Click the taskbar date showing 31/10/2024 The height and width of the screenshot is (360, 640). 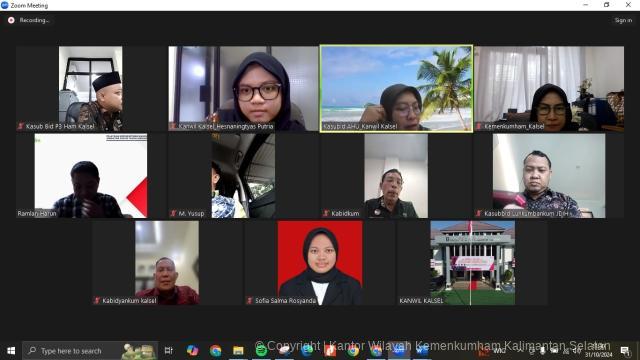point(598,355)
